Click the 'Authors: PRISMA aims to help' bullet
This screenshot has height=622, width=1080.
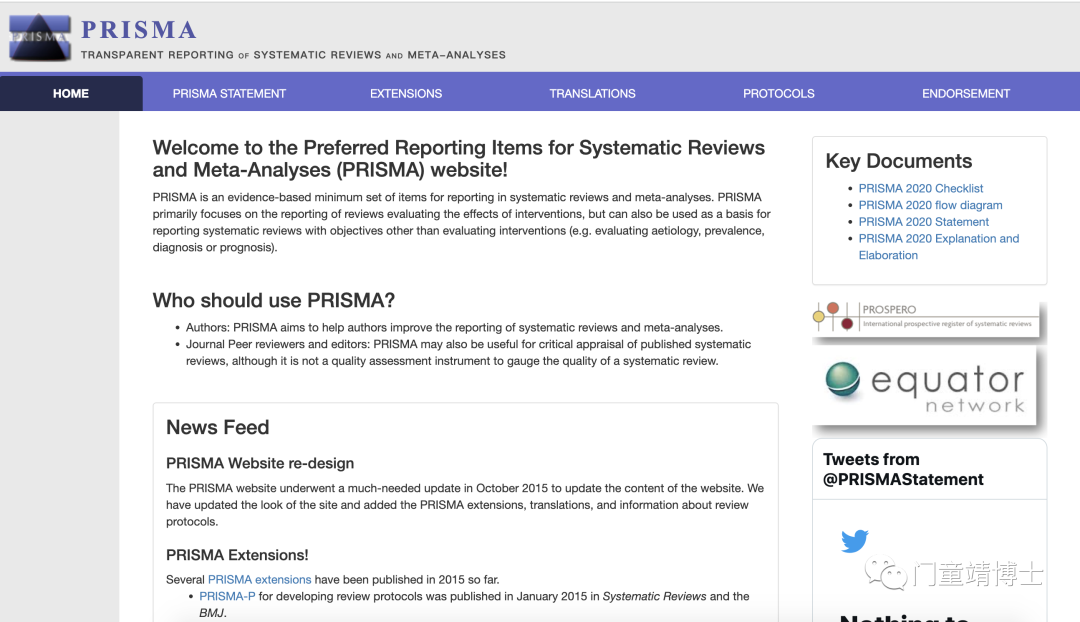point(454,327)
